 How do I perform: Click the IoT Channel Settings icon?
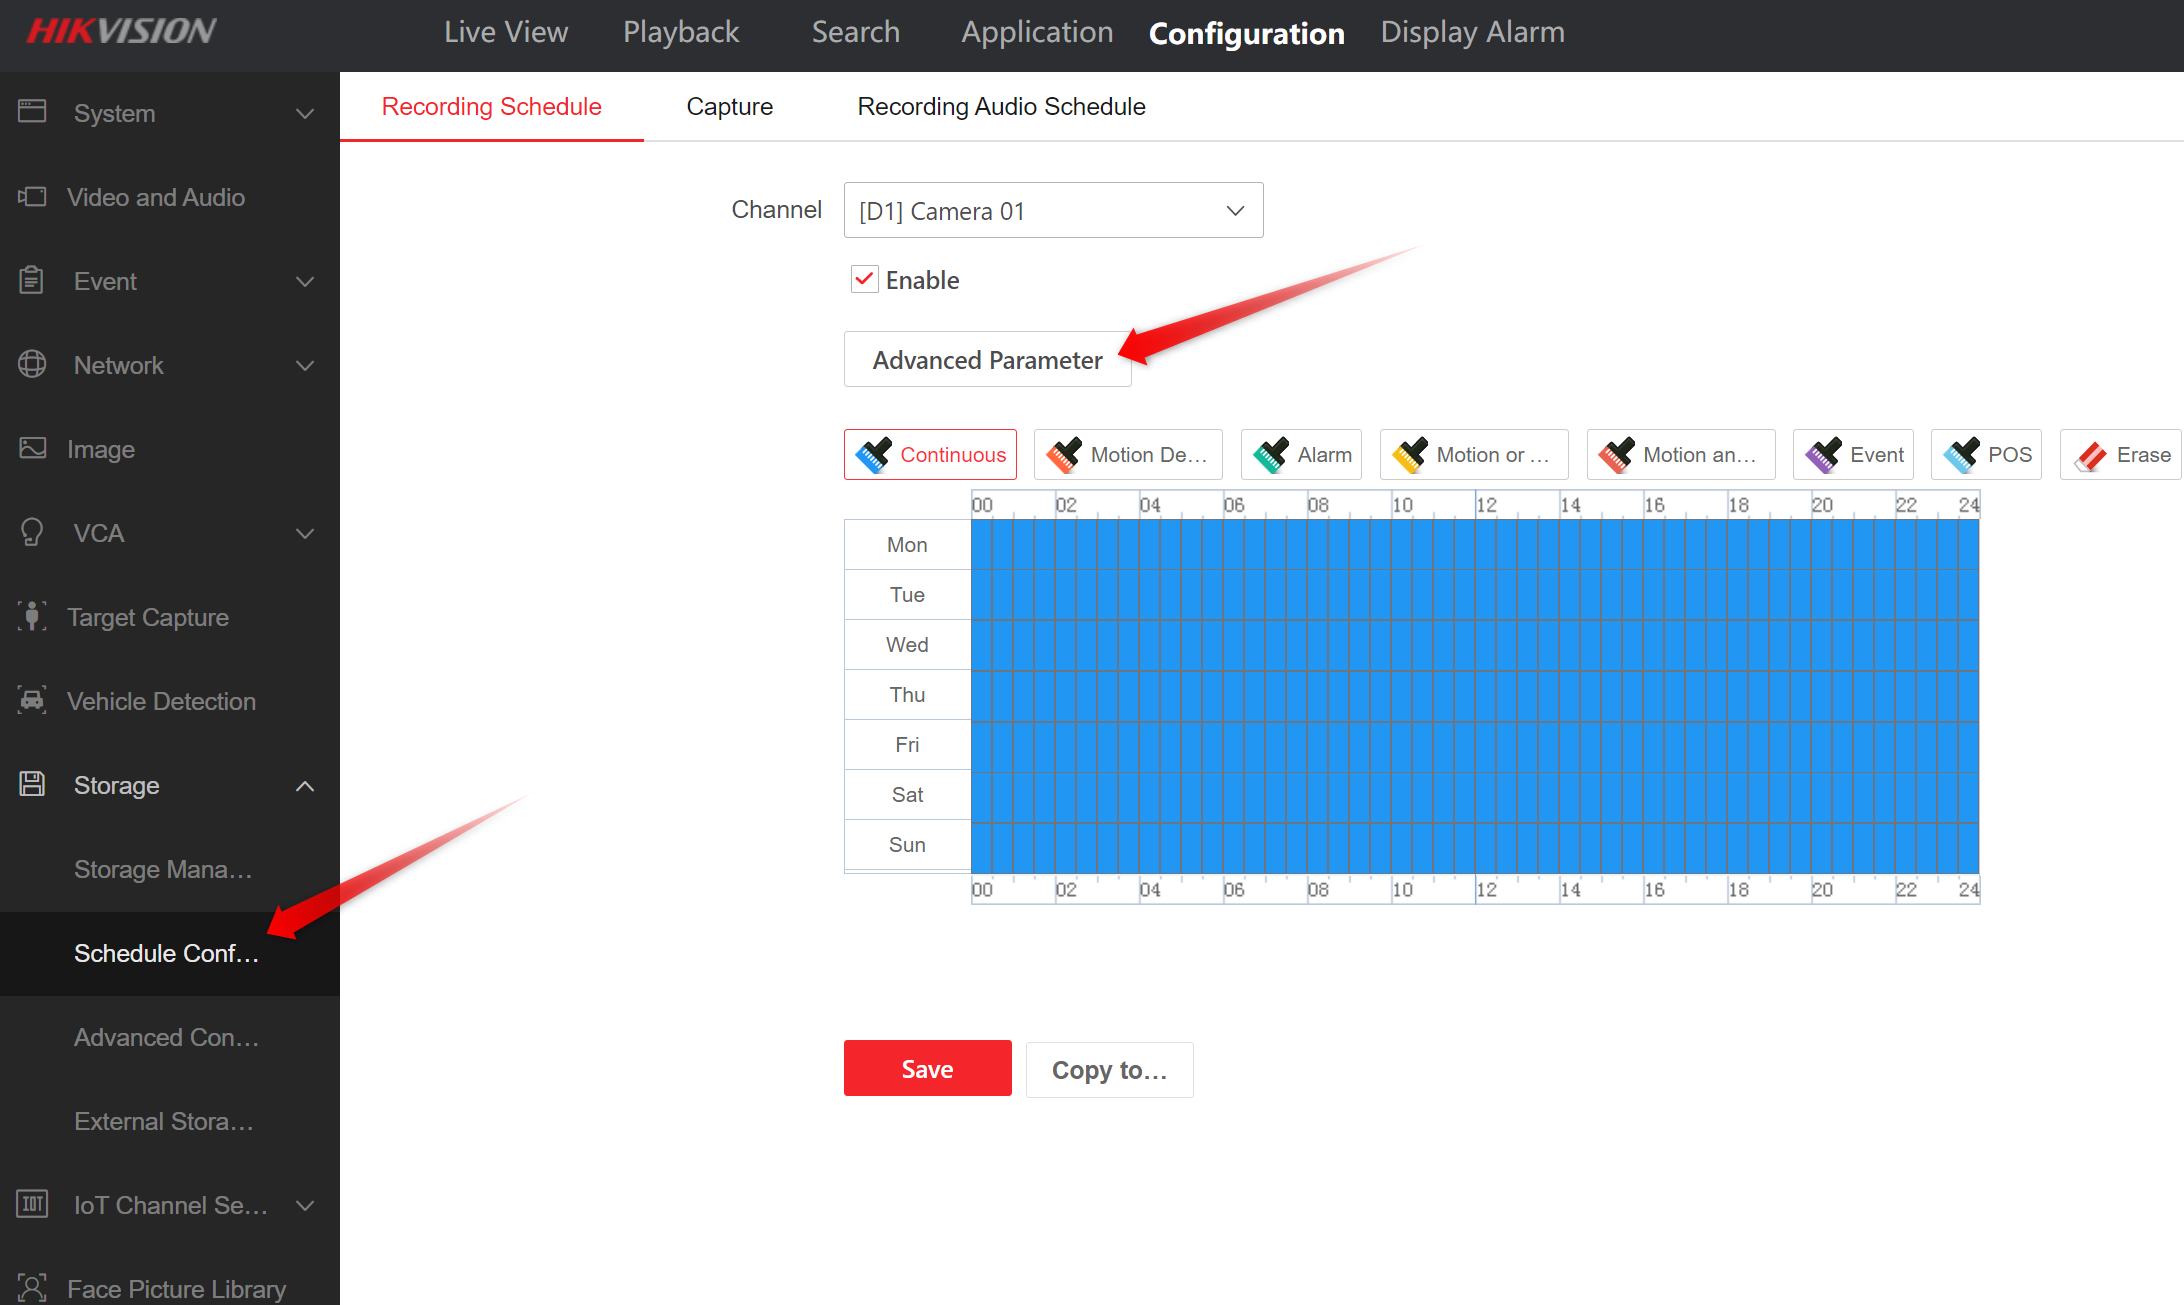click(x=32, y=1204)
